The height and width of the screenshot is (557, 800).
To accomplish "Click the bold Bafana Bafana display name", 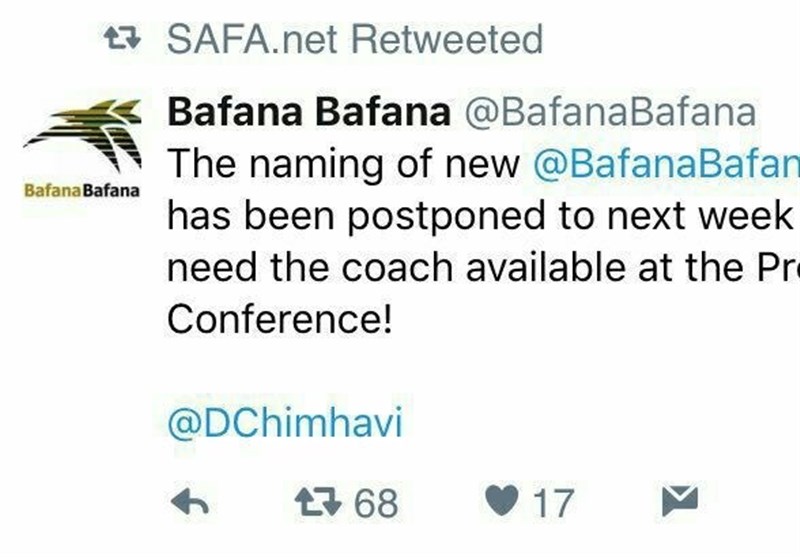I will [x=308, y=111].
